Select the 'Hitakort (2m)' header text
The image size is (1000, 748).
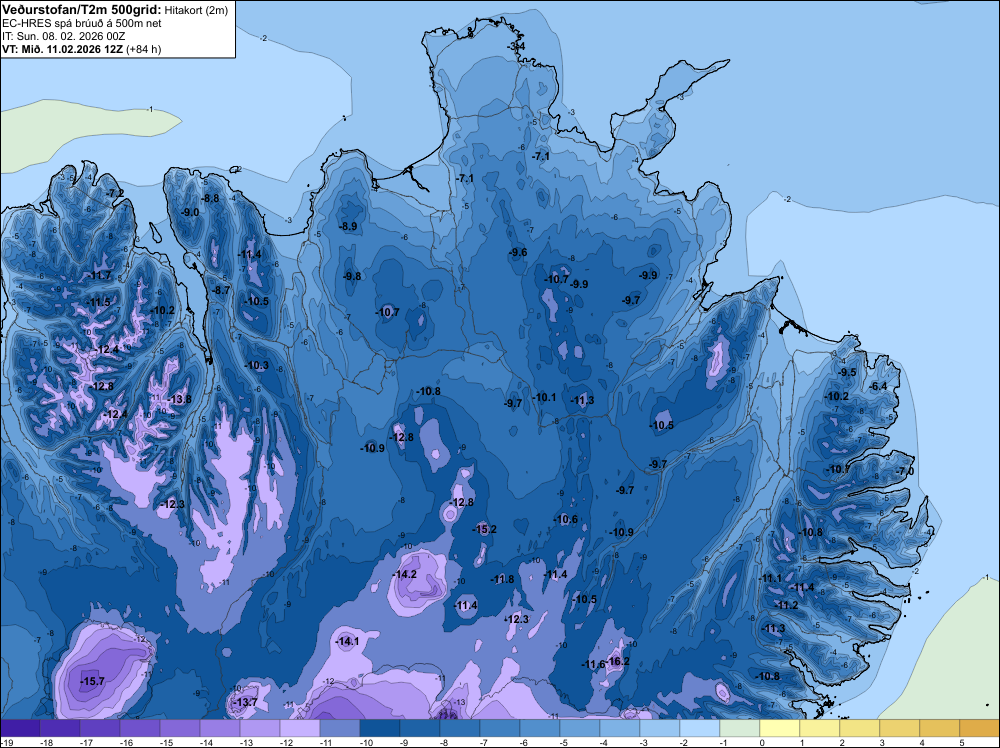coord(196,10)
